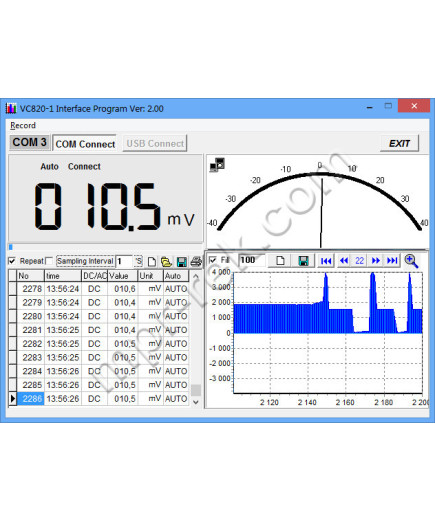Click the 'DC/AC' column header

click(95, 276)
